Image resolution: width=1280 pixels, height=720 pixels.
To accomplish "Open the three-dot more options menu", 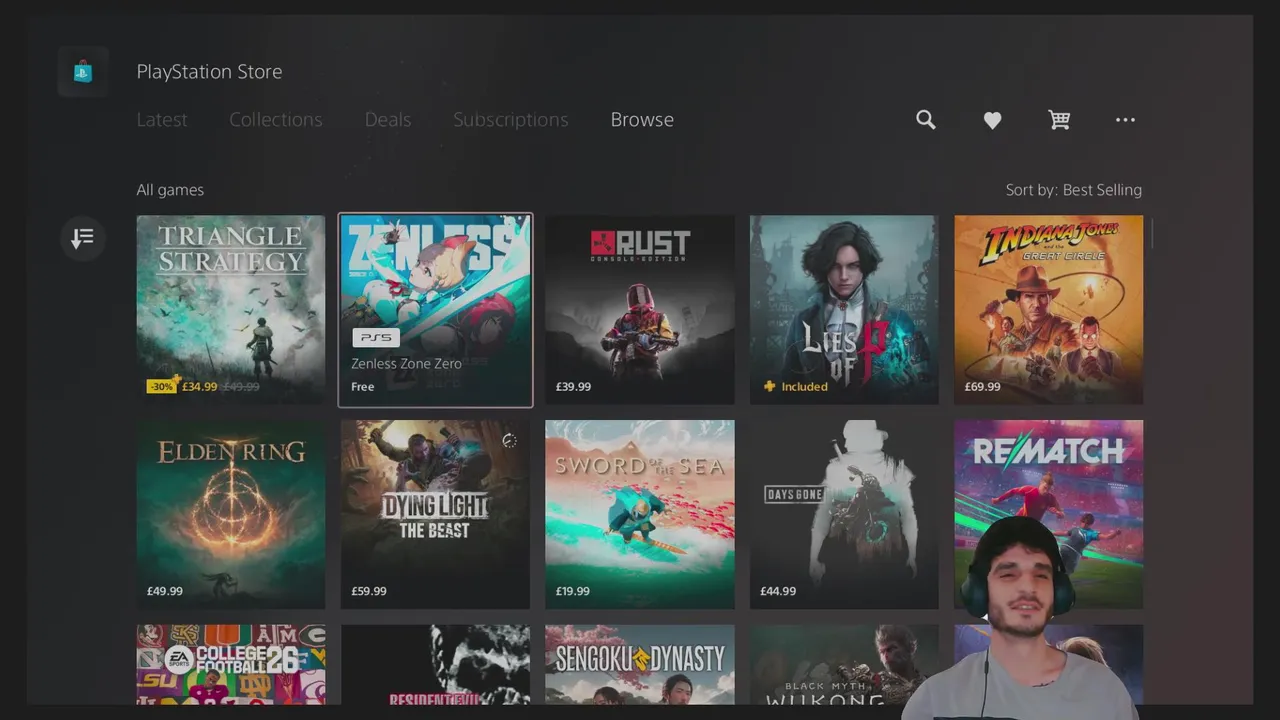I will click(x=1125, y=120).
